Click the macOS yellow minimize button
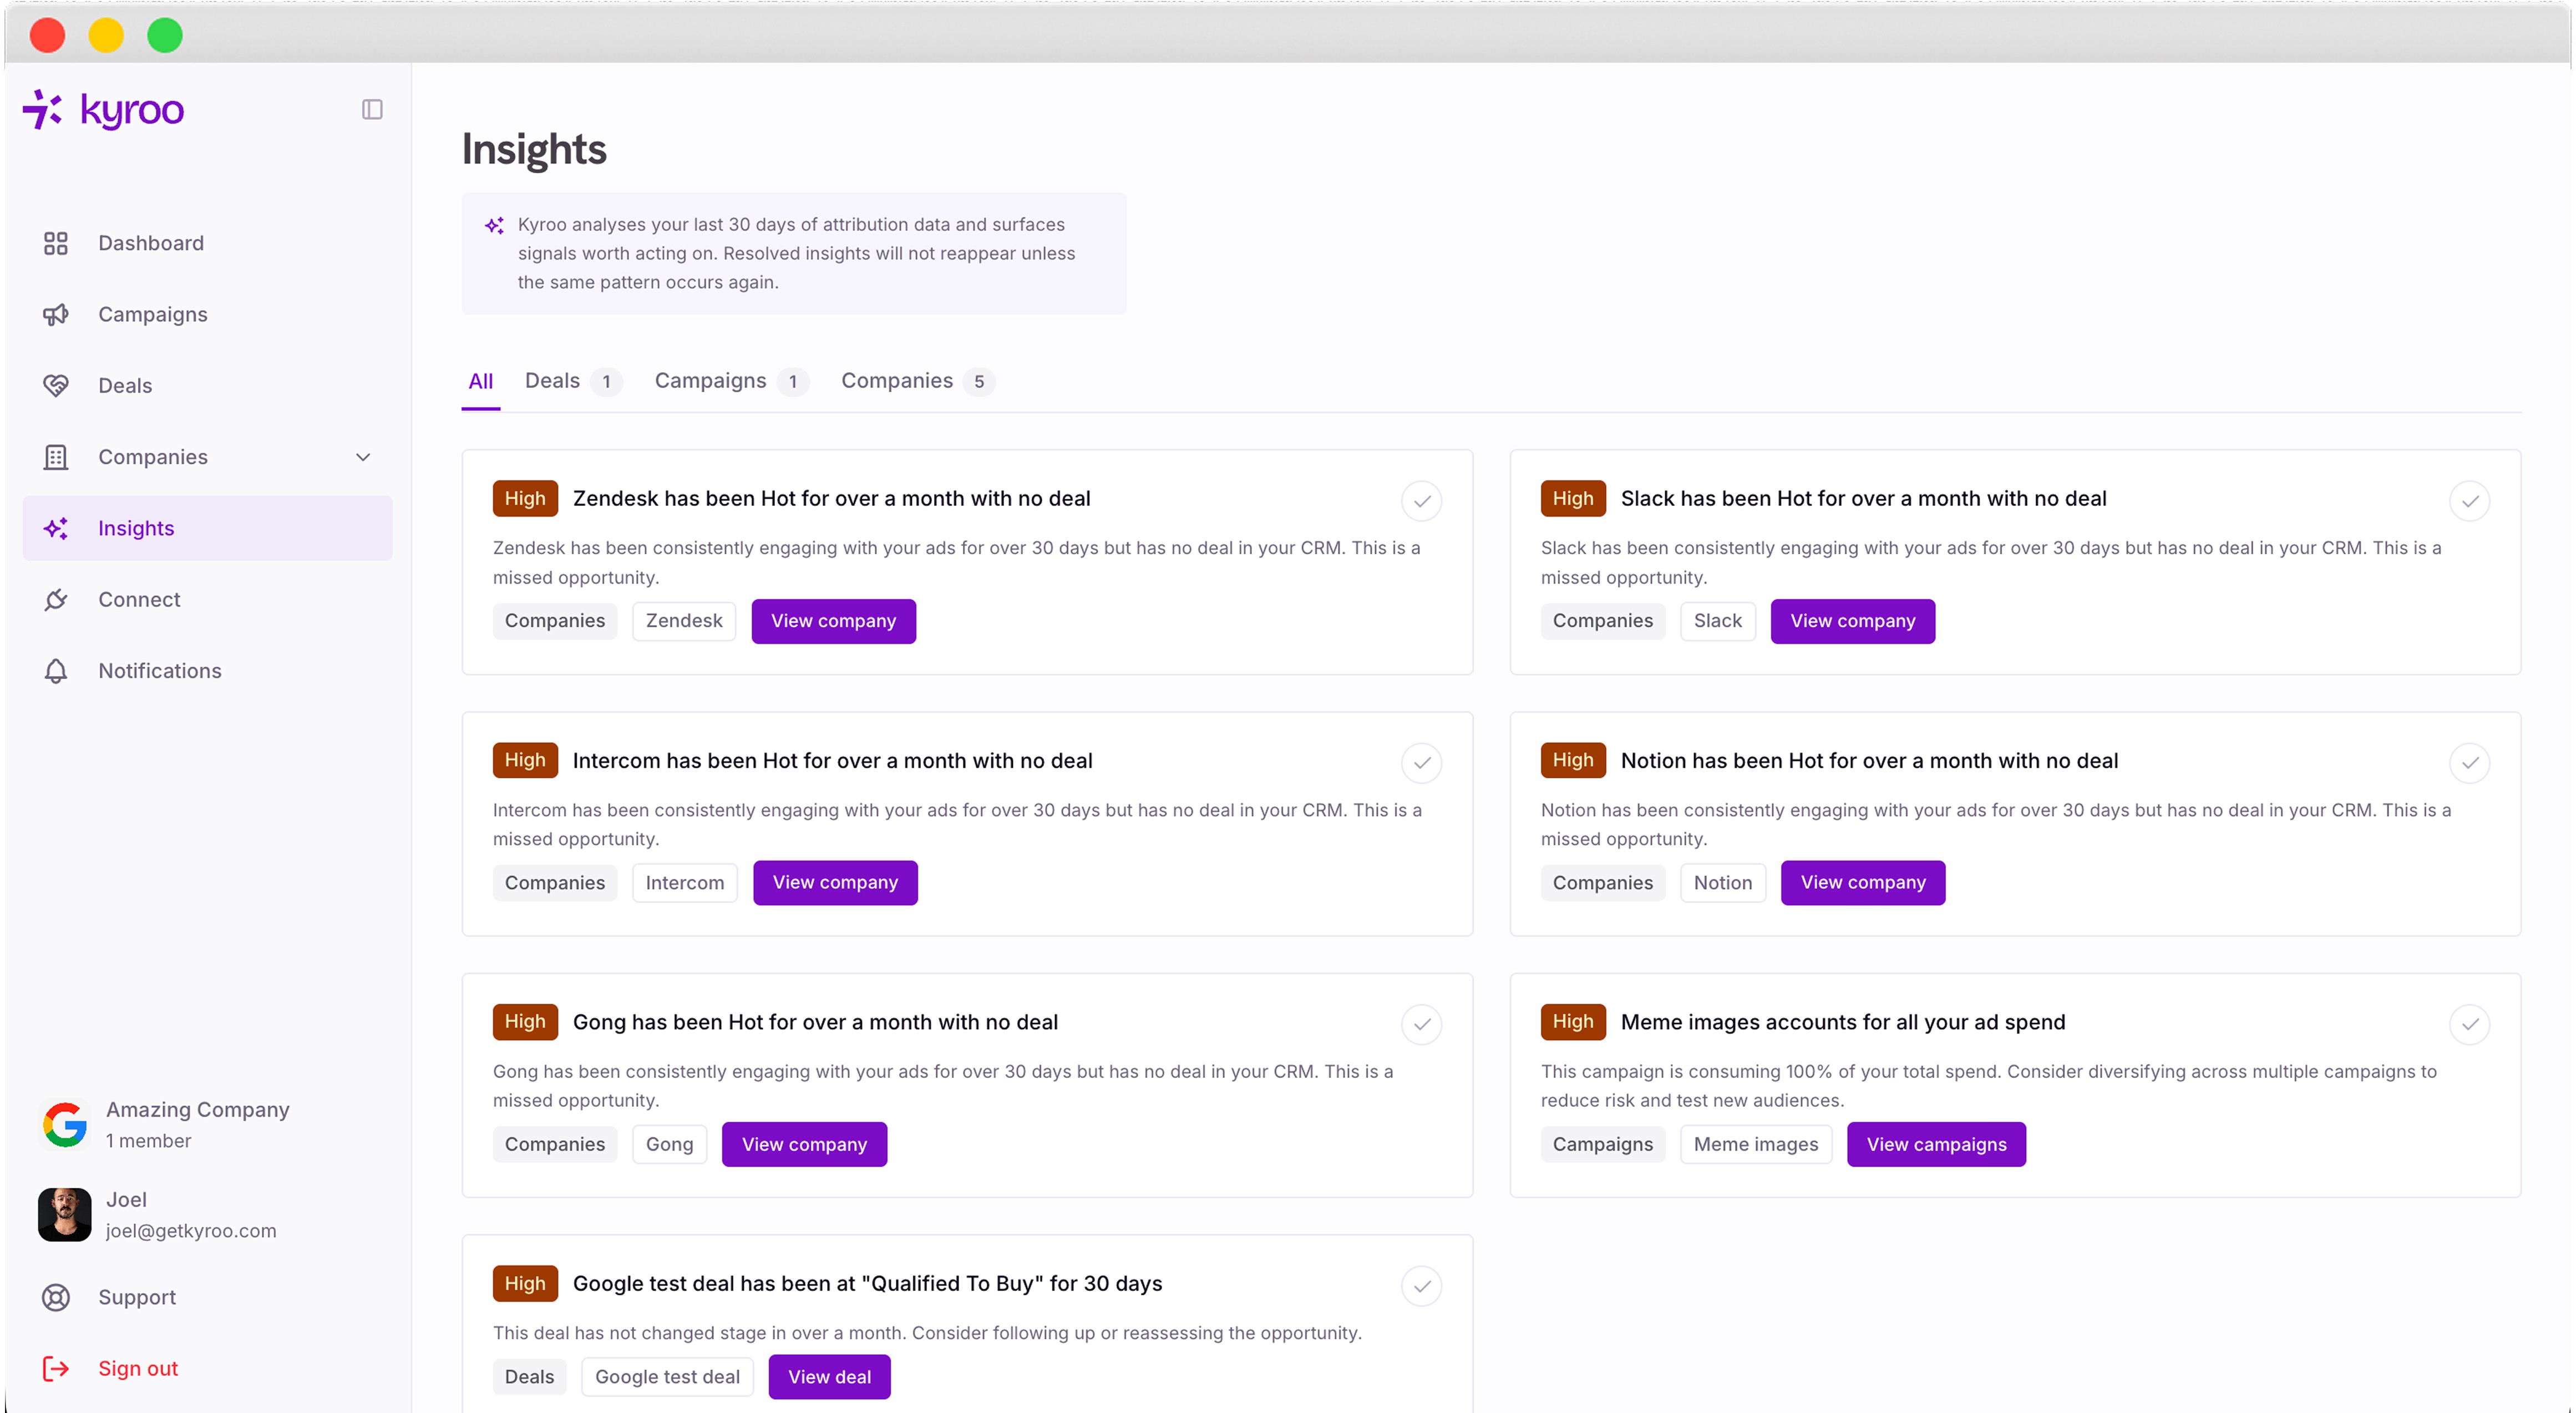 tap(106, 35)
